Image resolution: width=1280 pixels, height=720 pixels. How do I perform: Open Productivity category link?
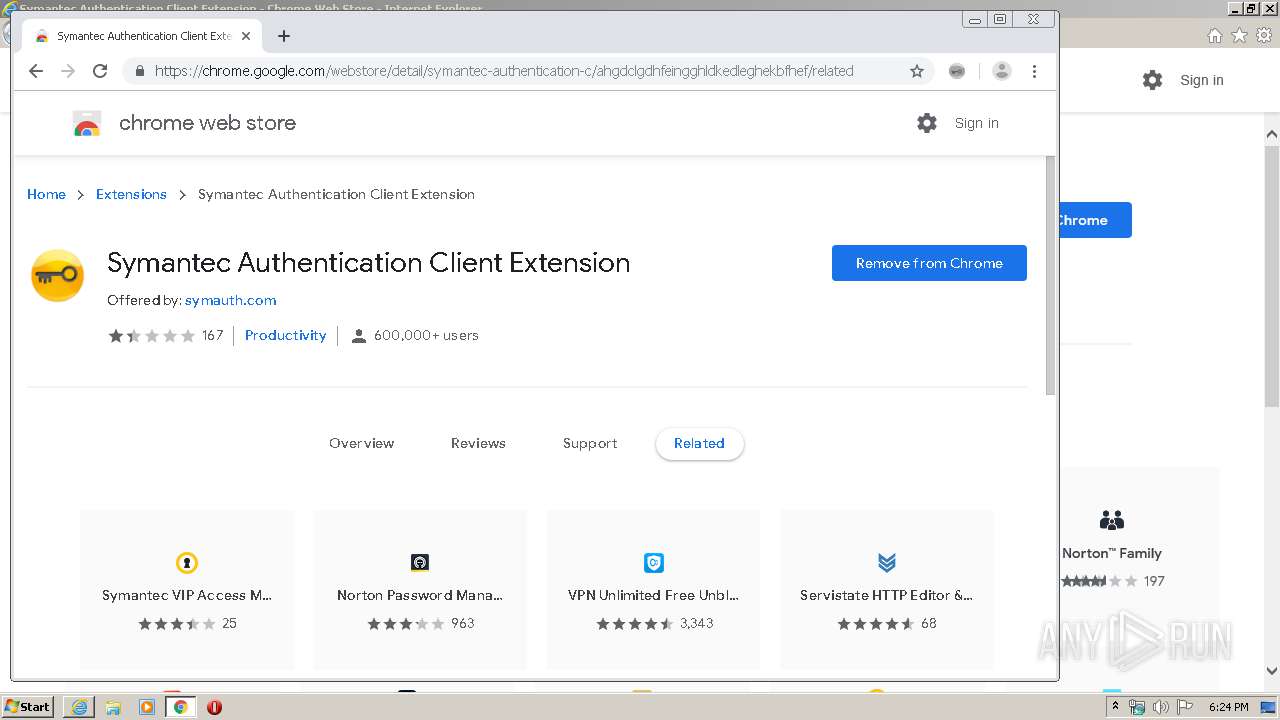[286, 335]
